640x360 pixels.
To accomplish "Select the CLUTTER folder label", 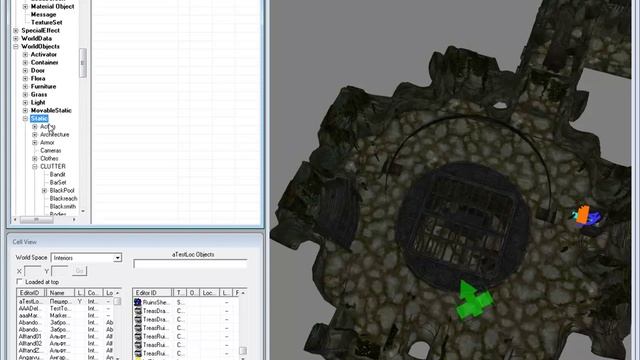I will tap(53, 167).
